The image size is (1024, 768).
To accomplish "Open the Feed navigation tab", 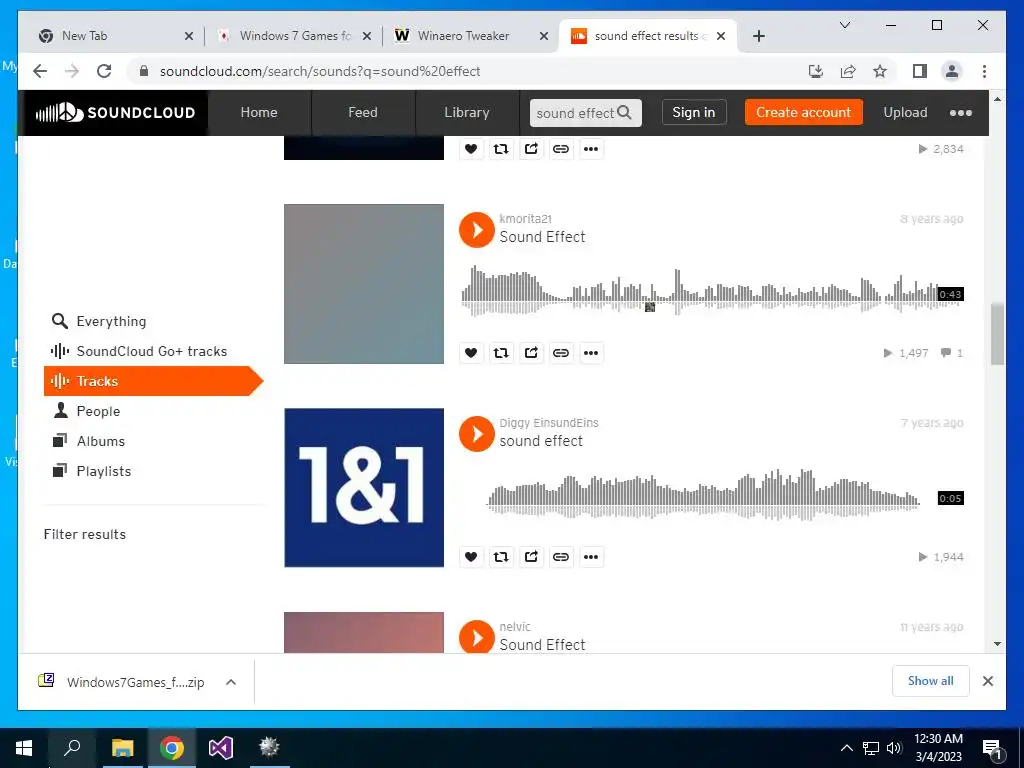I will pyautogui.click(x=362, y=112).
